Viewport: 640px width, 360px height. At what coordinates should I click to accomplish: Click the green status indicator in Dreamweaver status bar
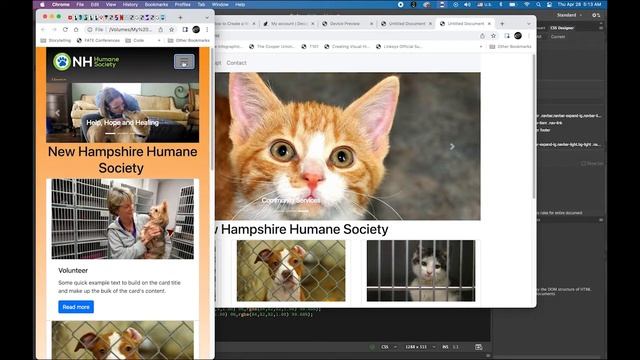pyautogui.click(x=372, y=347)
